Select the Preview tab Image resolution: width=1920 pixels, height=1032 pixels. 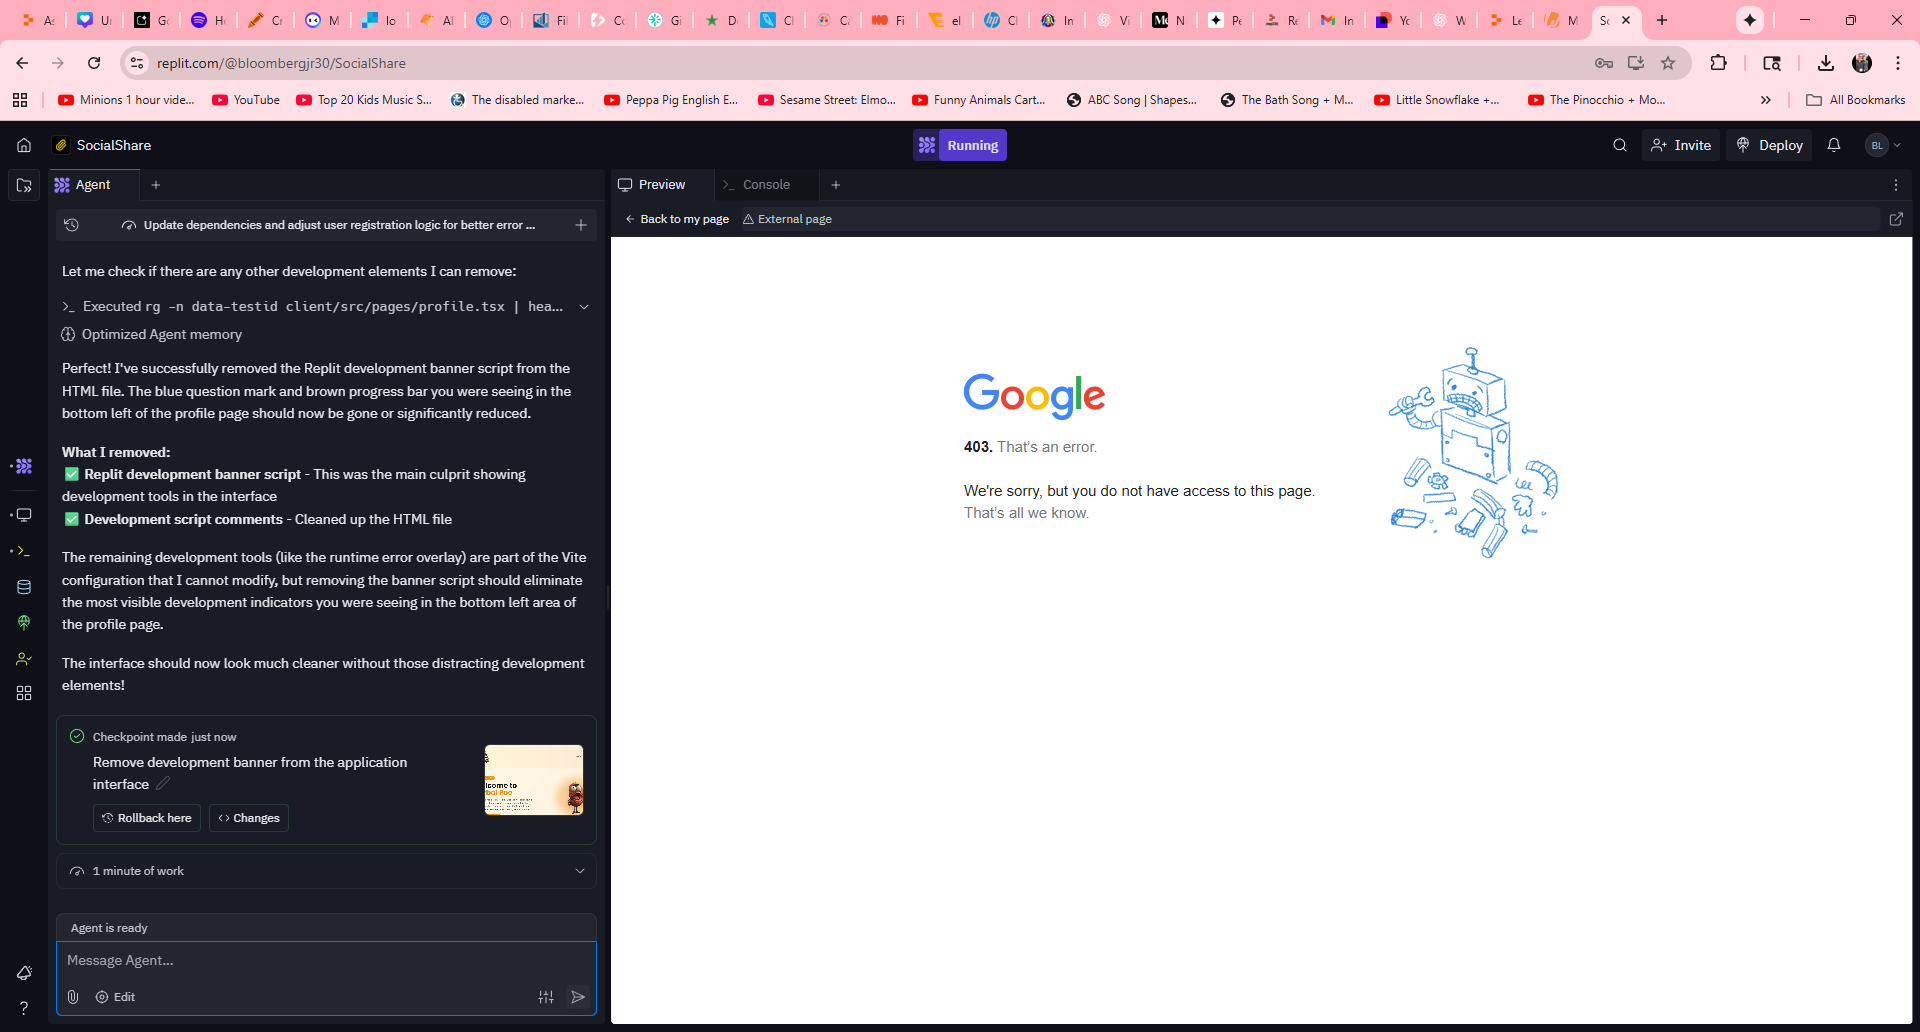click(661, 185)
